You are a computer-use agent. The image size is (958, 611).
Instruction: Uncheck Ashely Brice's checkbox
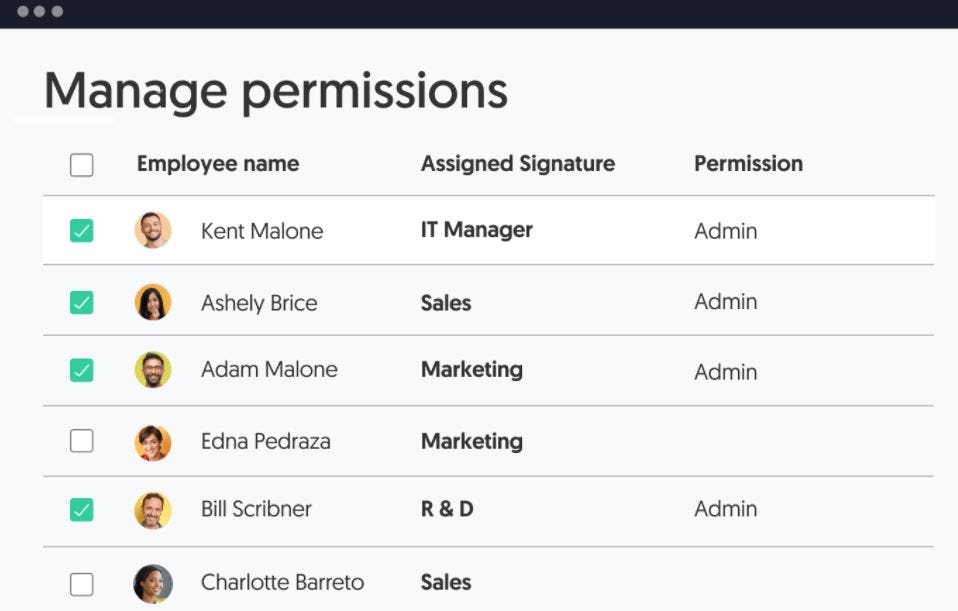(x=81, y=302)
